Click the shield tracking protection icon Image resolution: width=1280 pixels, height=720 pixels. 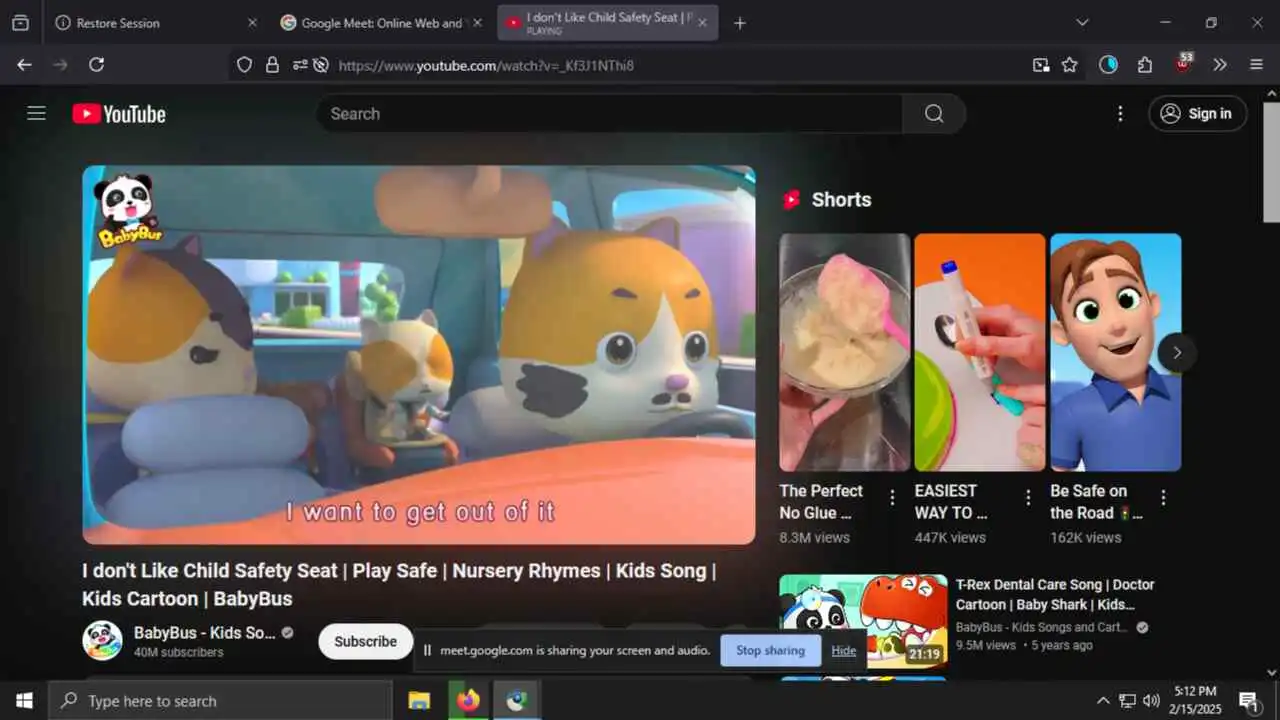(x=244, y=65)
